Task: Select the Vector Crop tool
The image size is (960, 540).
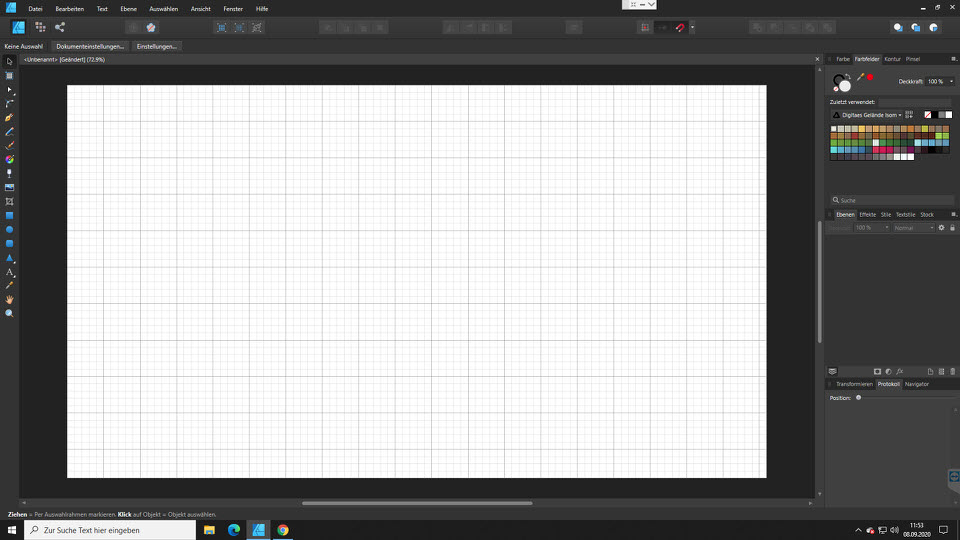Action: point(9,201)
